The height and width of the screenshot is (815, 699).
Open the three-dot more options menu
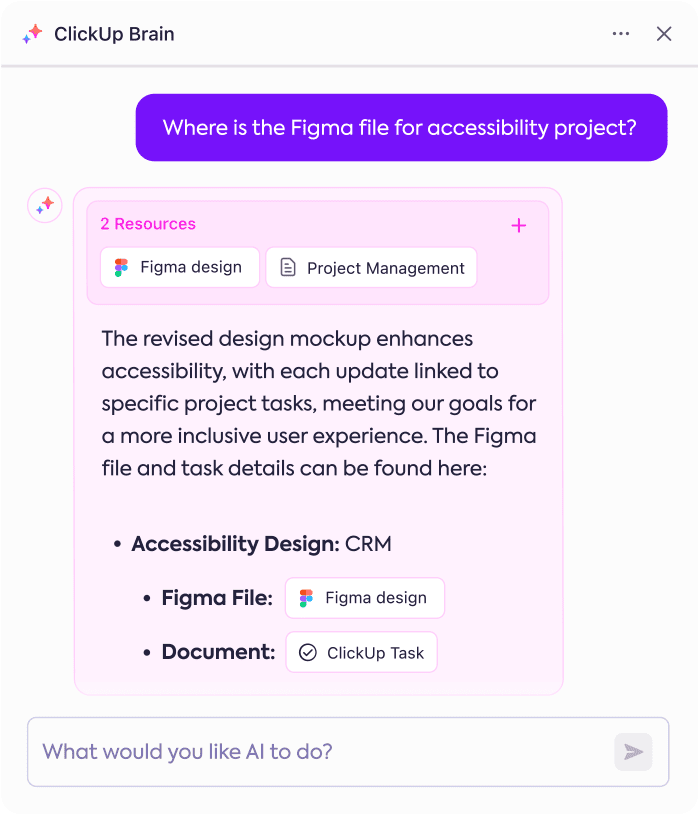(621, 34)
